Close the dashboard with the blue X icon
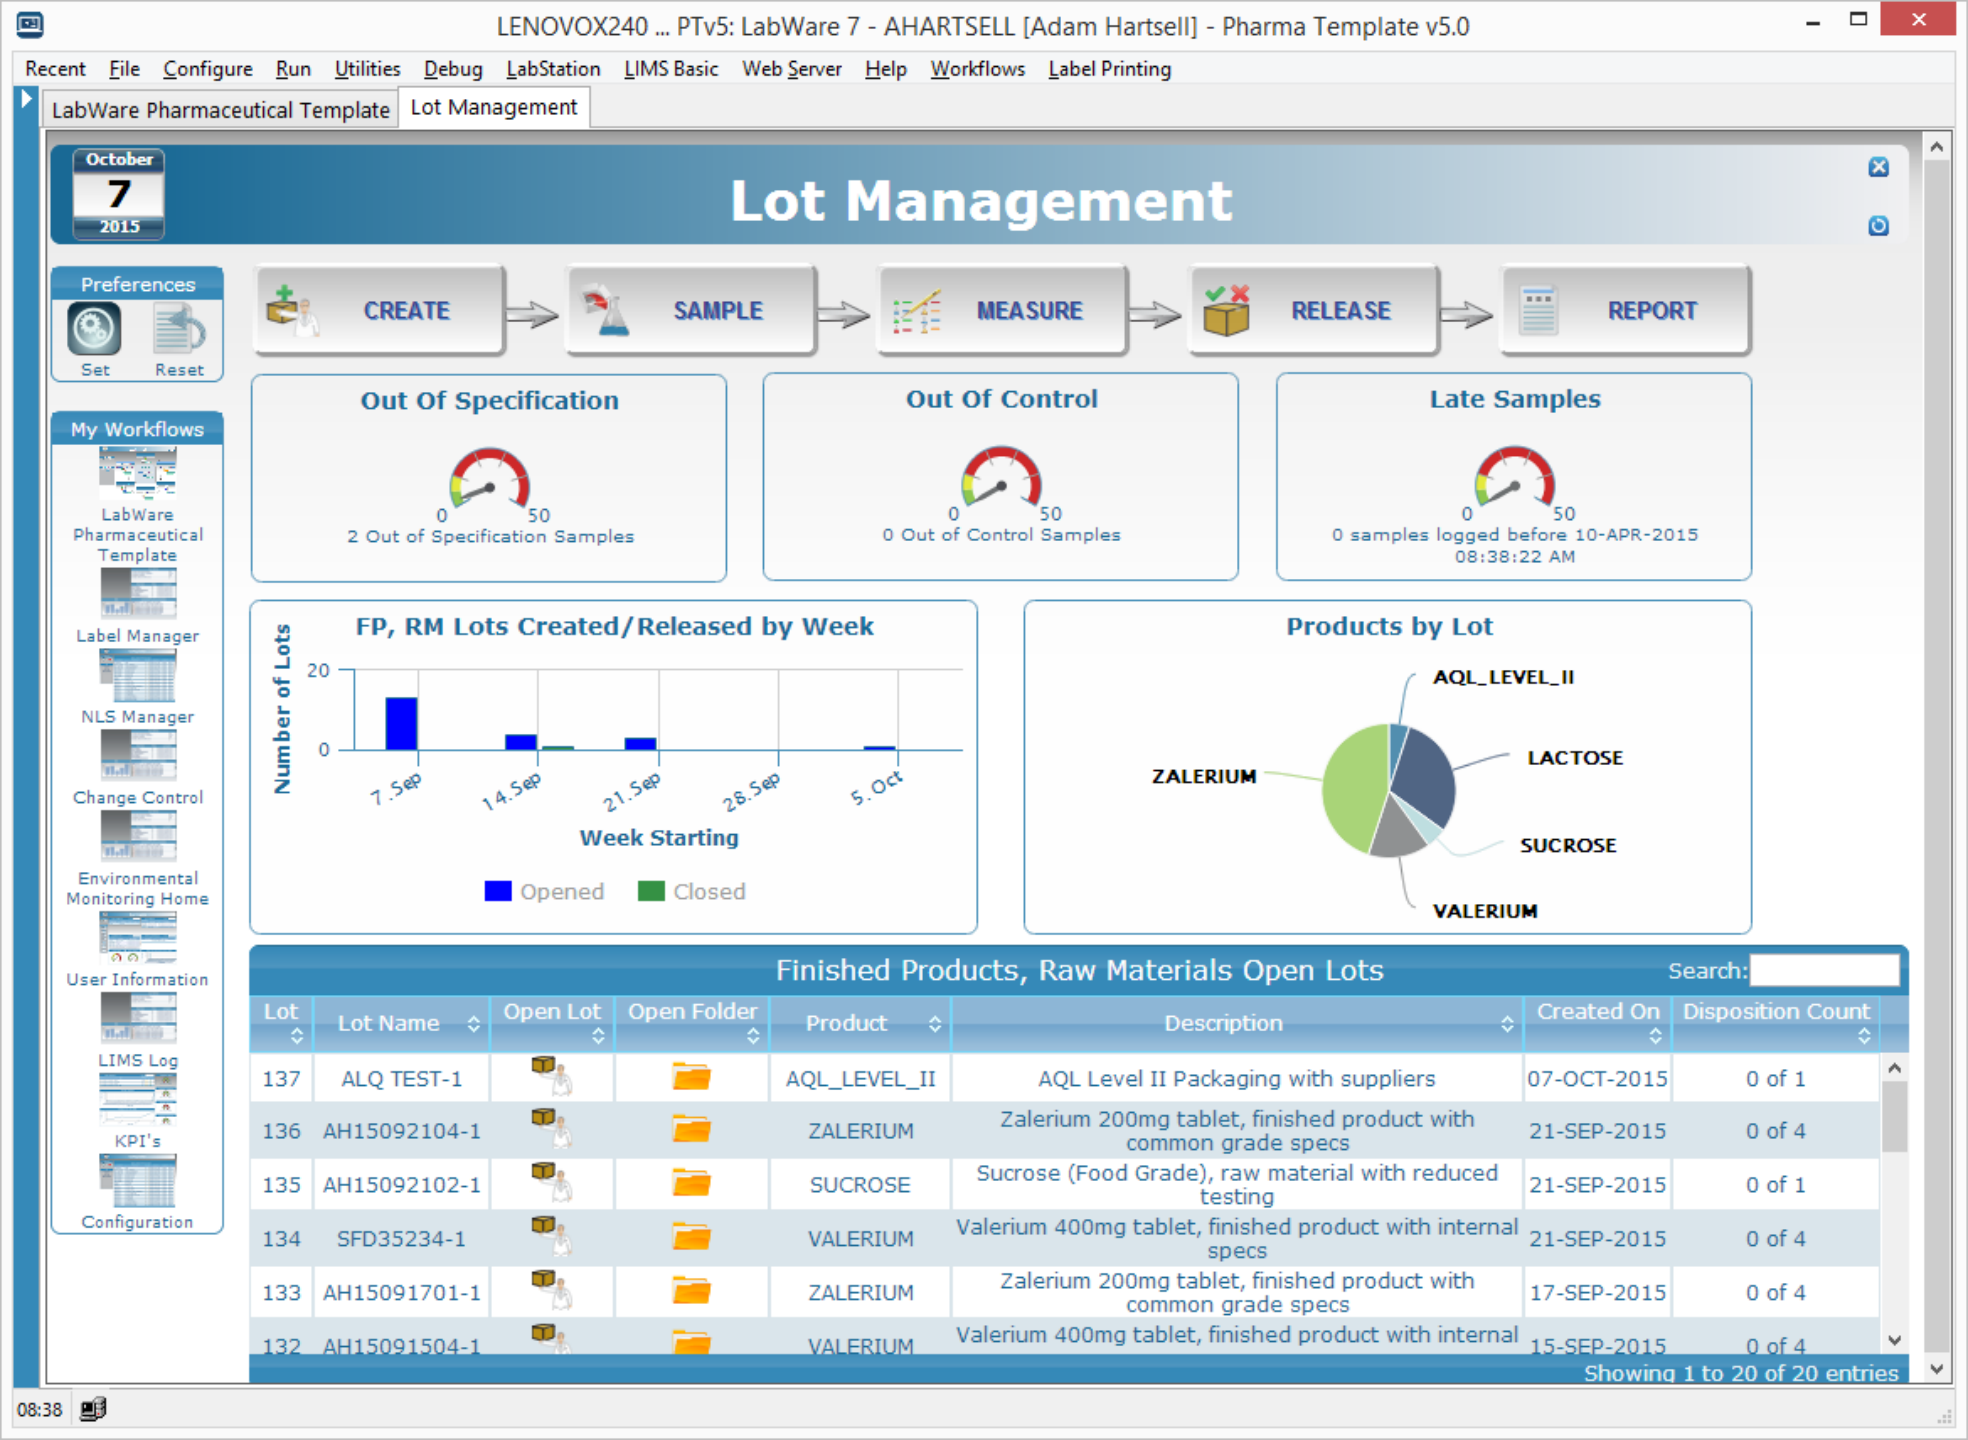The image size is (1968, 1440). 1878,167
